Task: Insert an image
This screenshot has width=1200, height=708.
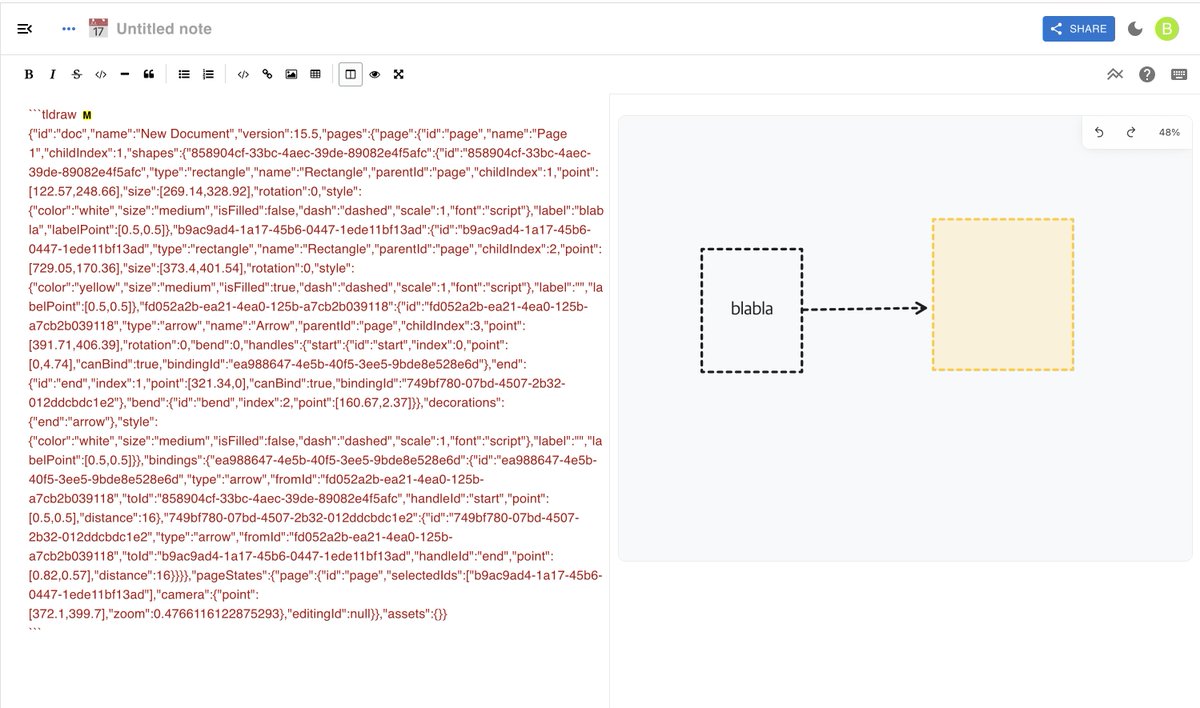Action: 291,74
